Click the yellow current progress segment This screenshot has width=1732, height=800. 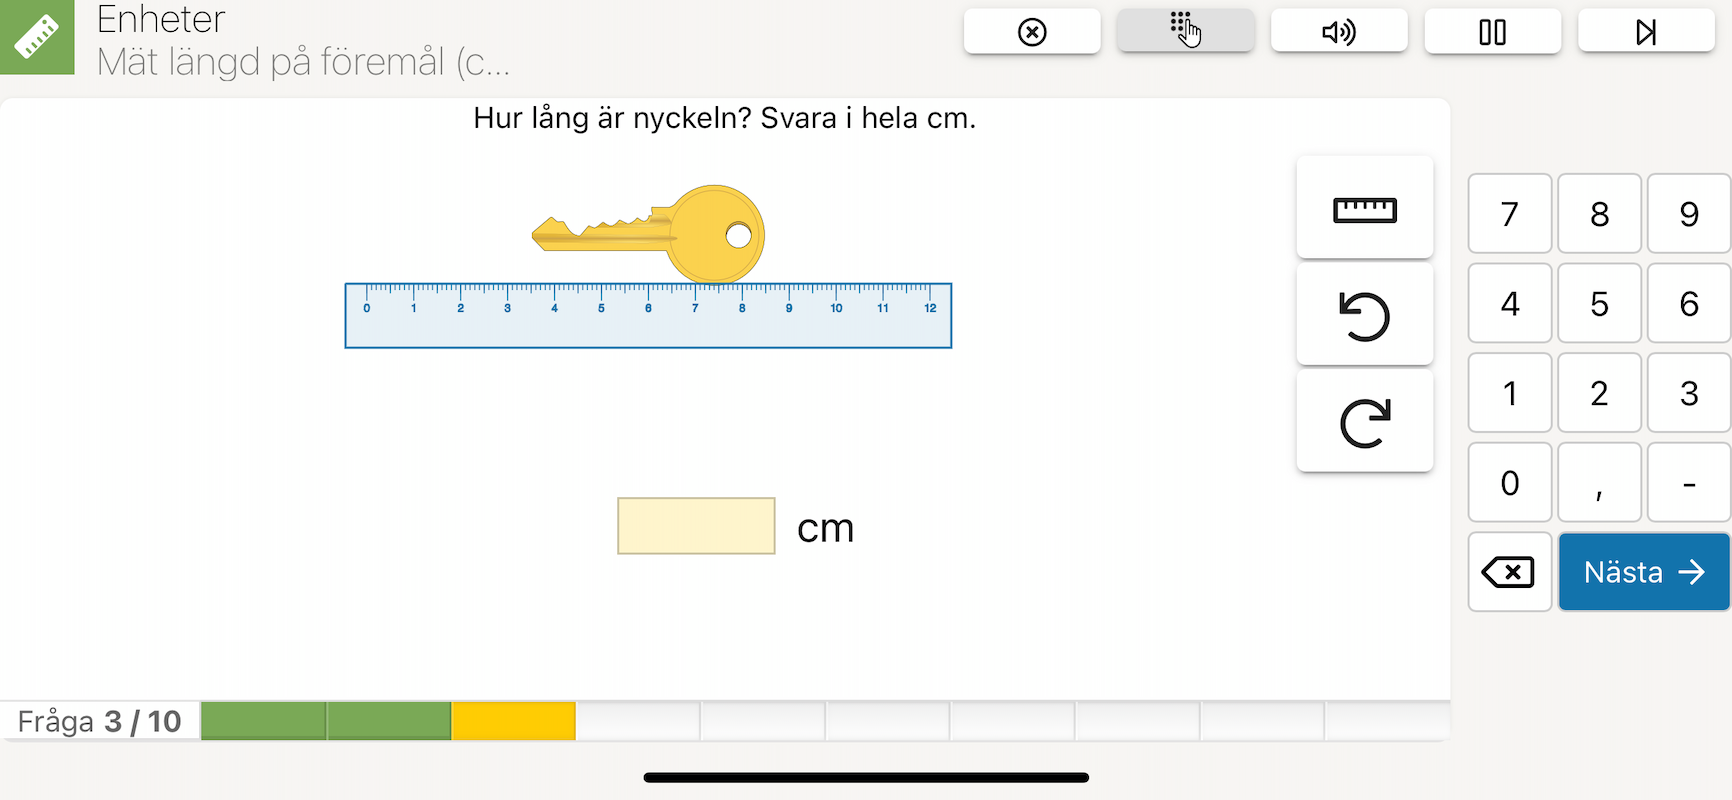tap(513, 721)
